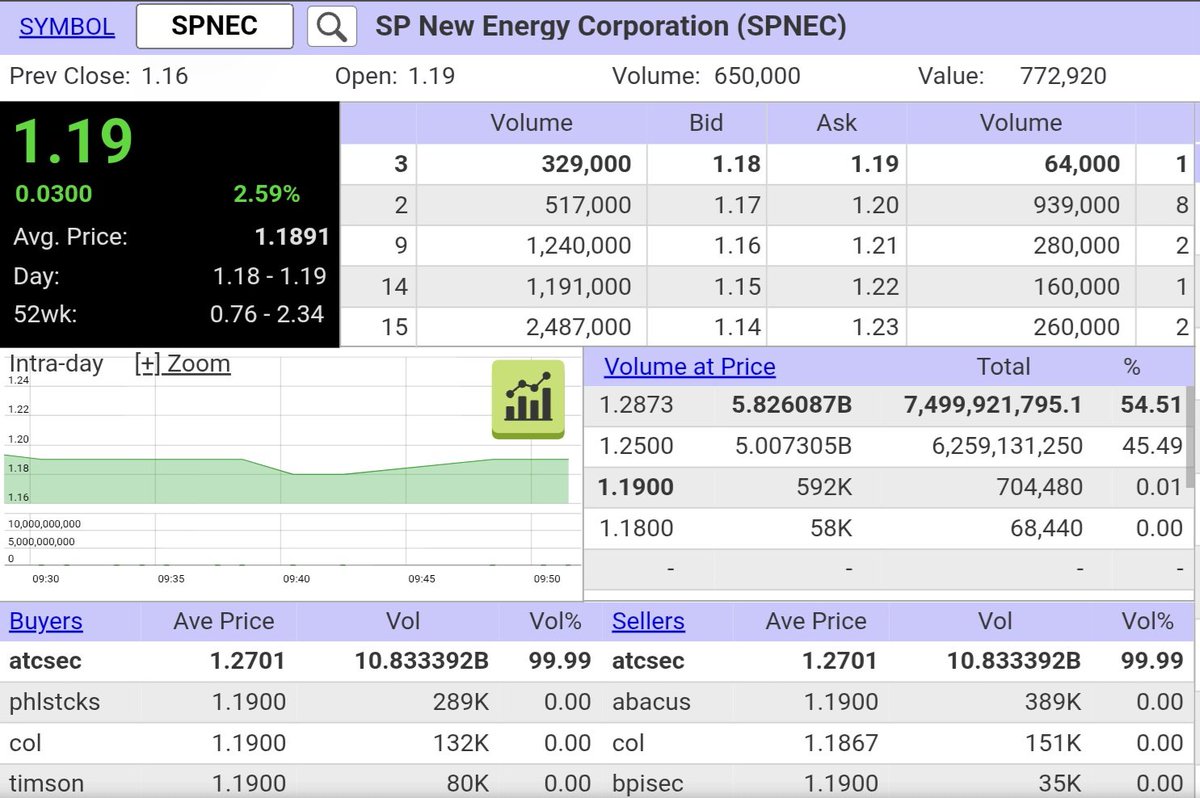
Task: Click the Value 772,920 figure
Action: click(1063, 76)
